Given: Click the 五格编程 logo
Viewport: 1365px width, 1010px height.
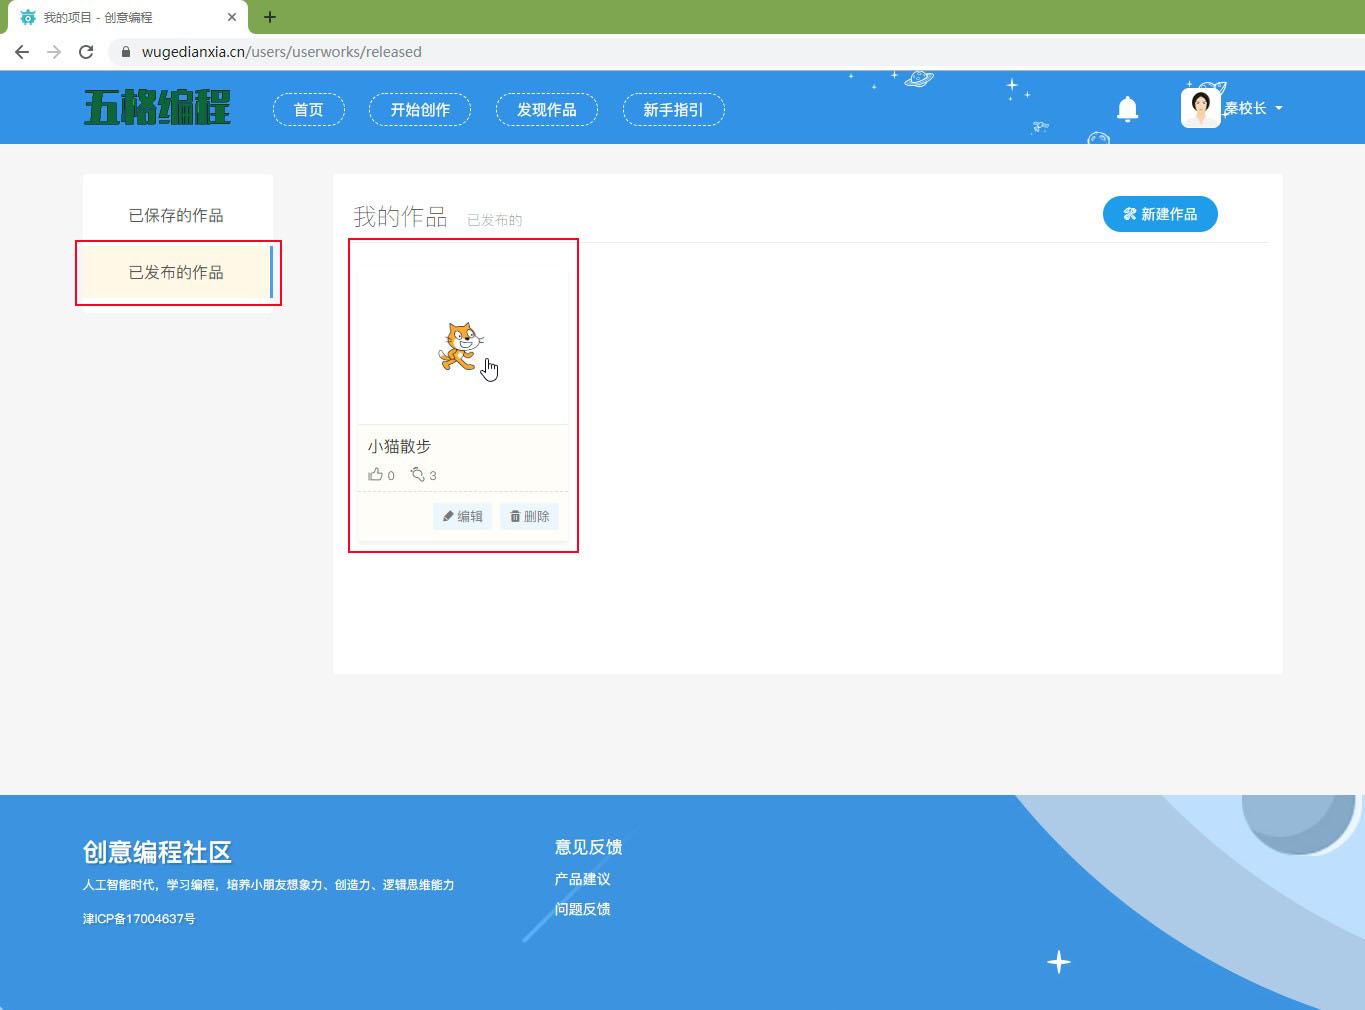Looking at the screenshot, I should pyautogui.click(x=157, y=108).
